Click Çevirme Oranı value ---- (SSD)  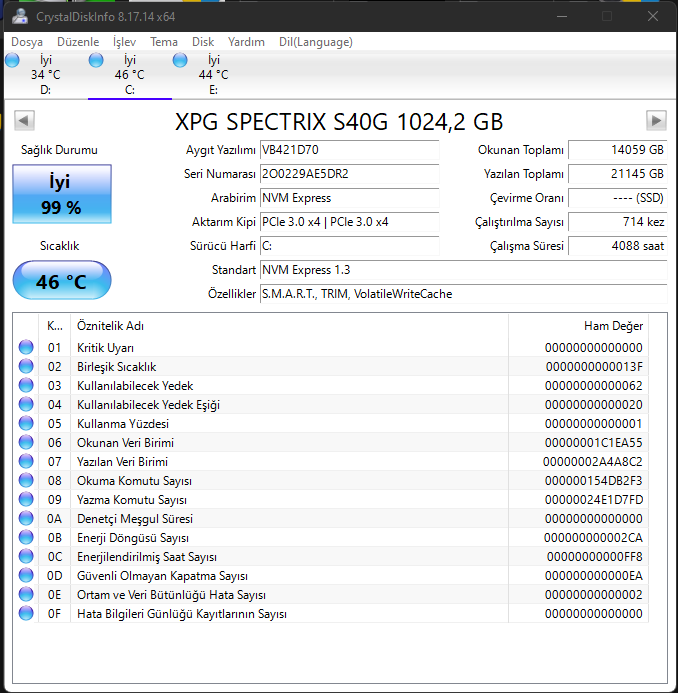pyautogui.click(x=617, y=198)
